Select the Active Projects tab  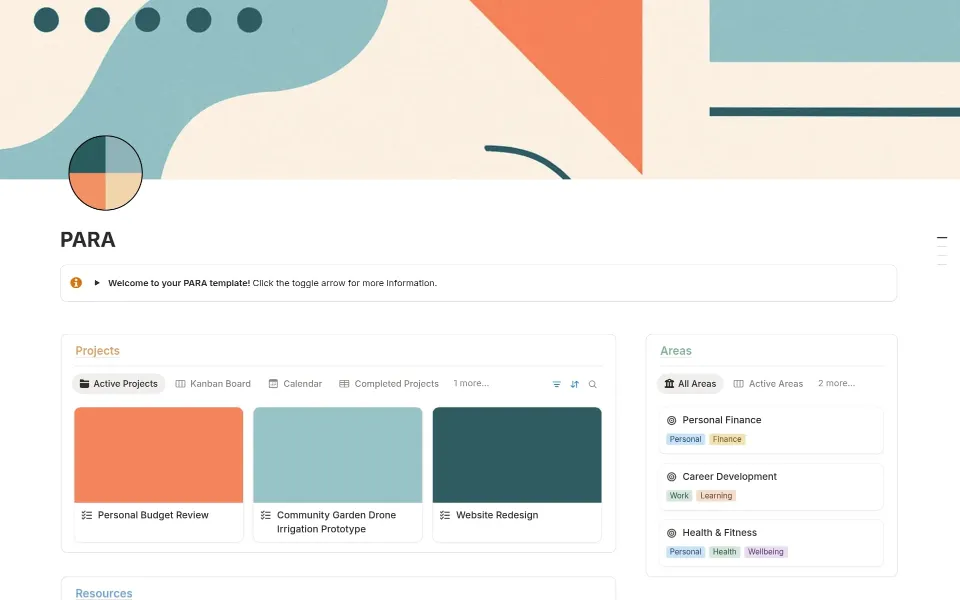click(119, 384)
